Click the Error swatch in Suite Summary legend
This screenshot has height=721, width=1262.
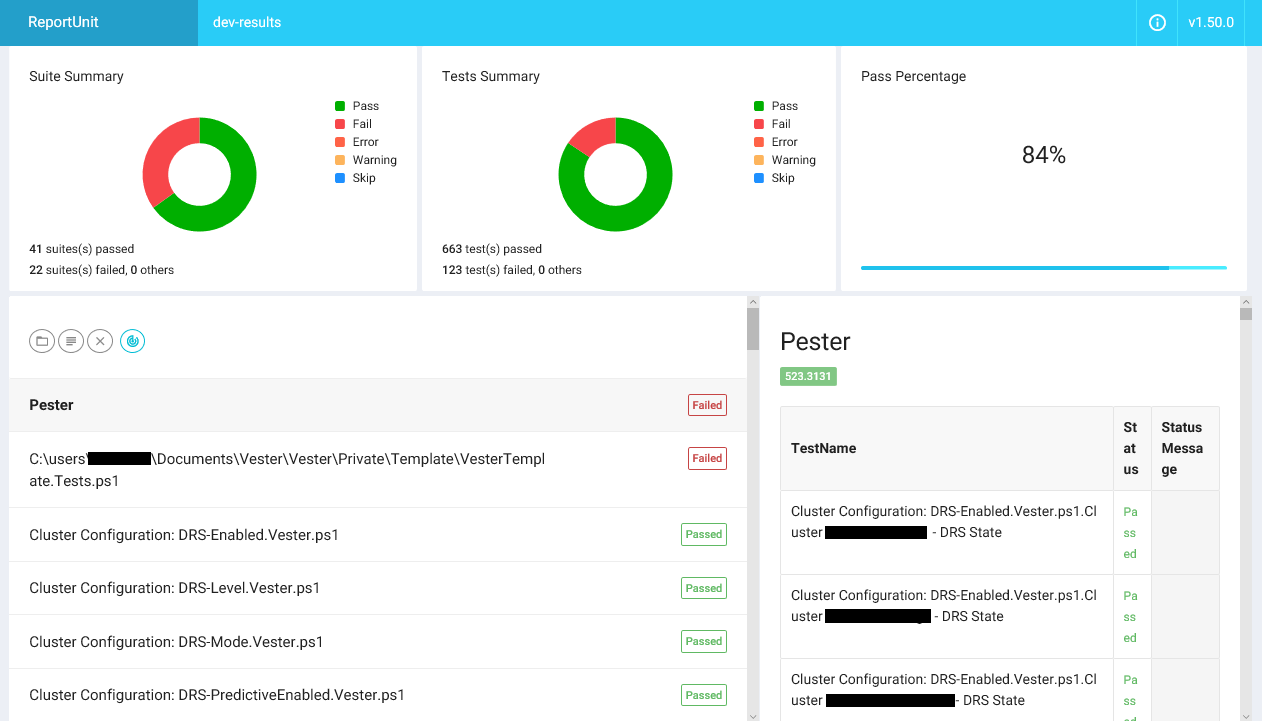[340, 142]
